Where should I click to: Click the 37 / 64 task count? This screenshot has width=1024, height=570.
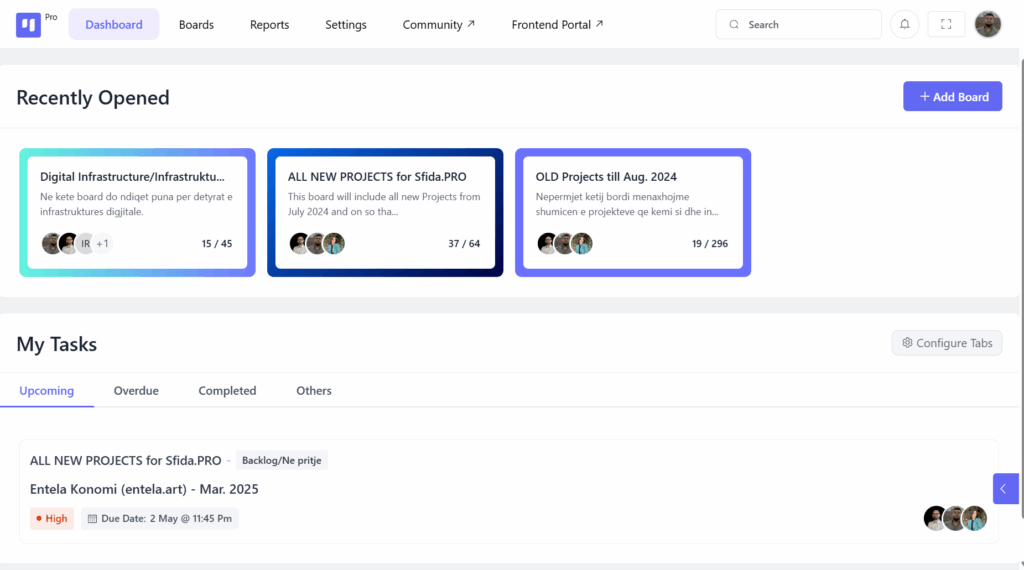tap(464, 244)
